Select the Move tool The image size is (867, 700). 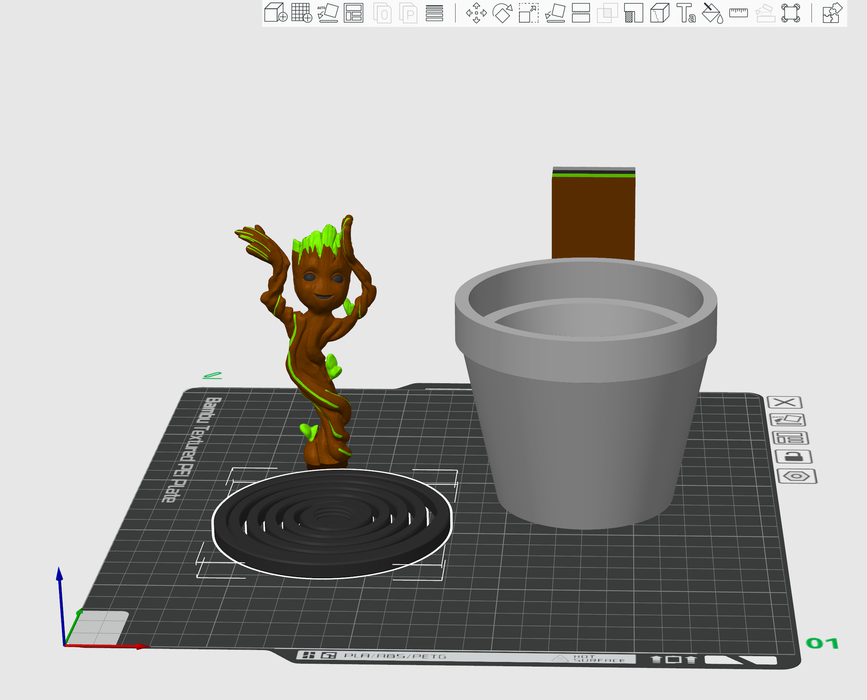[476, 13]
